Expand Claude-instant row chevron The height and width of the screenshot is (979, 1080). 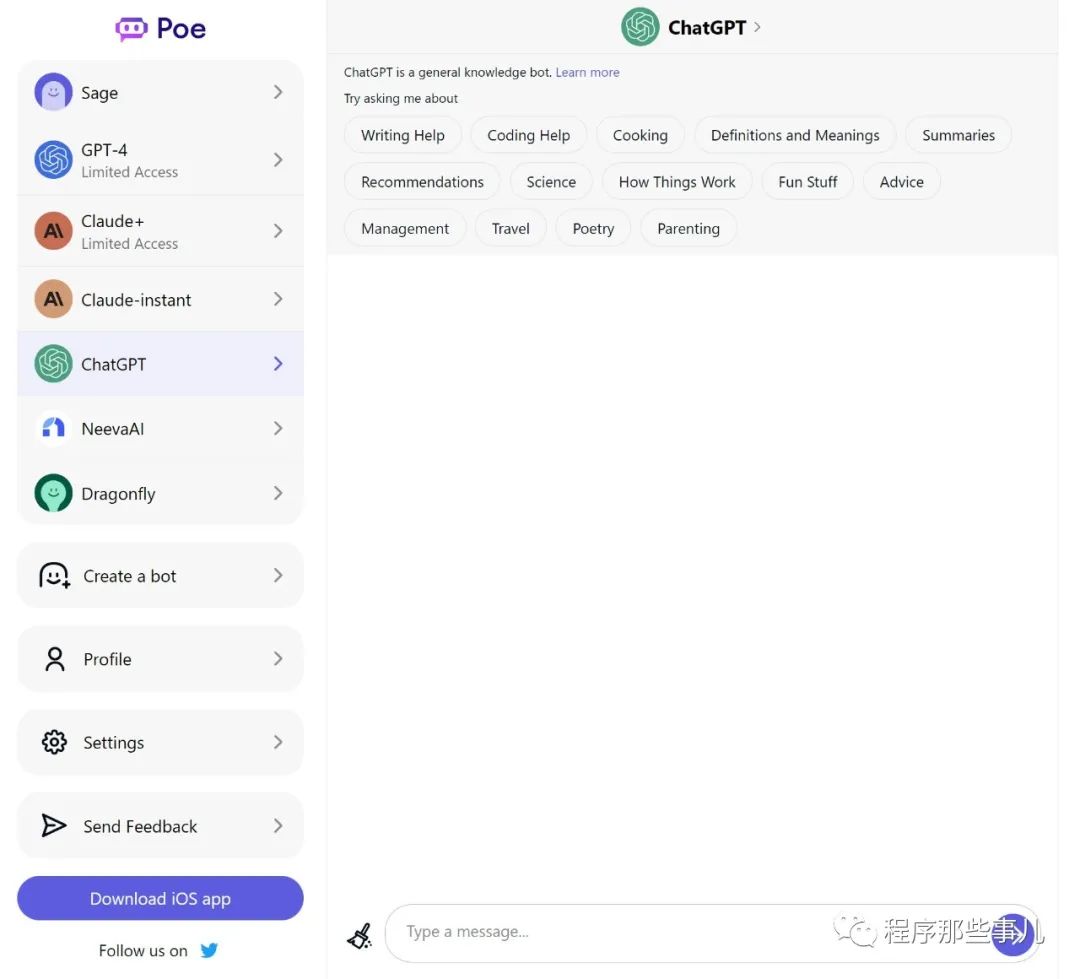tap(278, 299)
